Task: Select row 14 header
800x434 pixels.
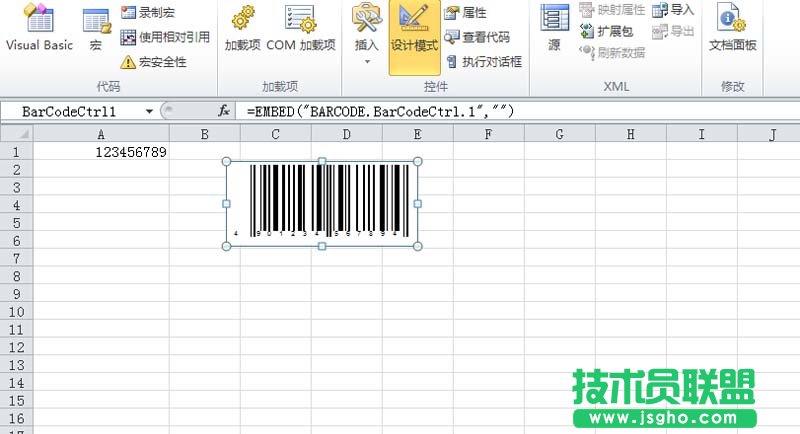Action: point(16,382)
